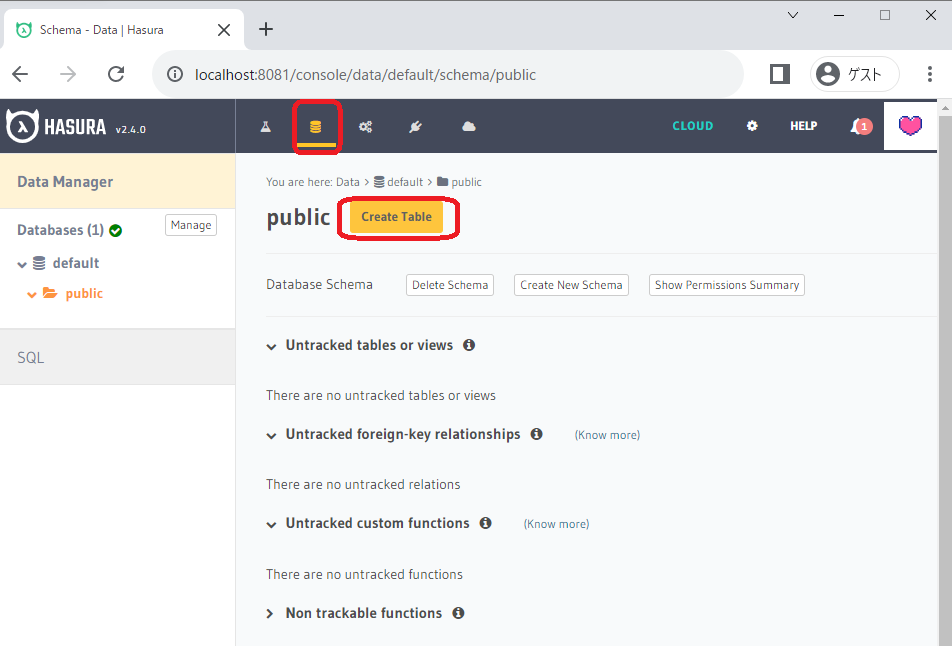Open a new browser tab
Image resolution: width=952 pixels, height=646 pixels.
coord(266,29)
